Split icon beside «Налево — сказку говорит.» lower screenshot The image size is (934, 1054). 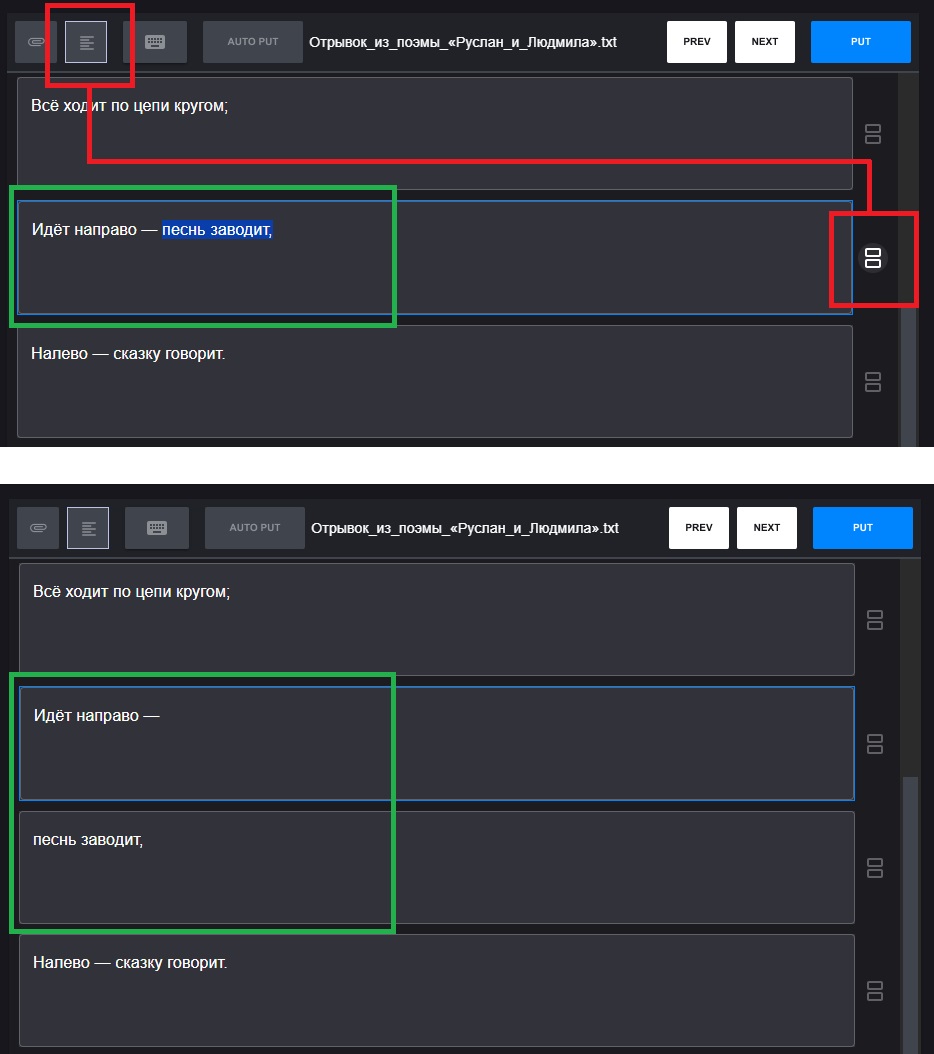pyautogui.click(x=875, y=991)
